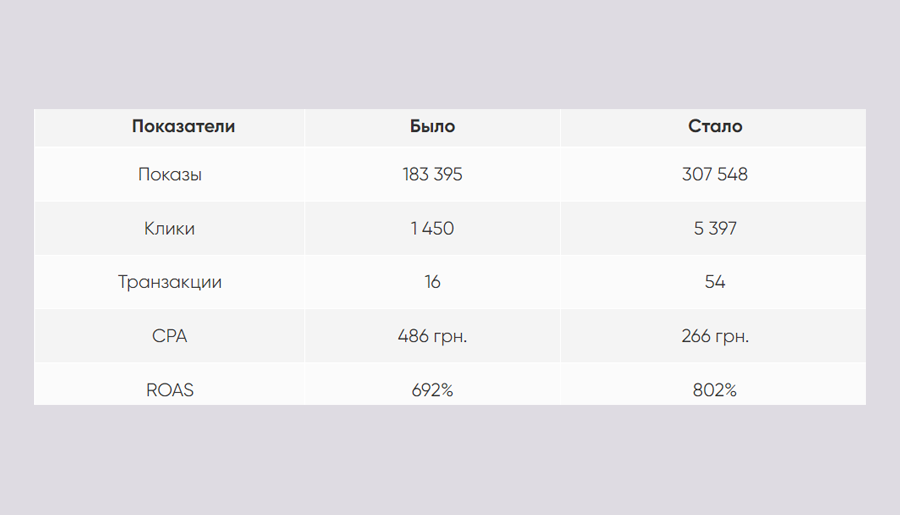Select the 802% ROAS value

pos(715,390)
